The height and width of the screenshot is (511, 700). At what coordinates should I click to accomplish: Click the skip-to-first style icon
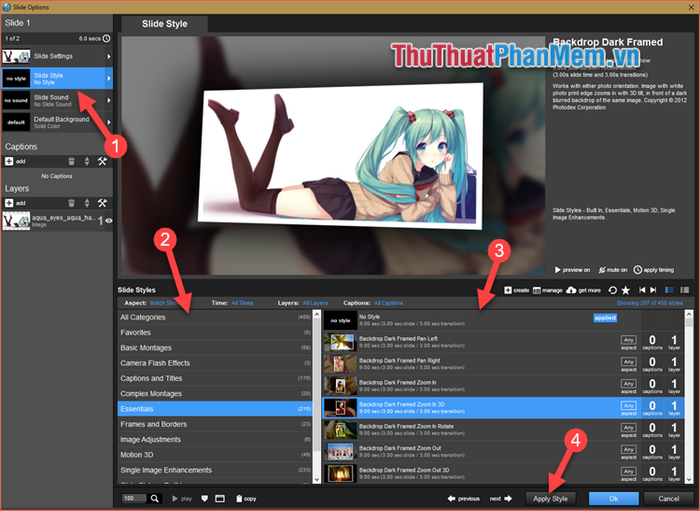coord(642,290)
